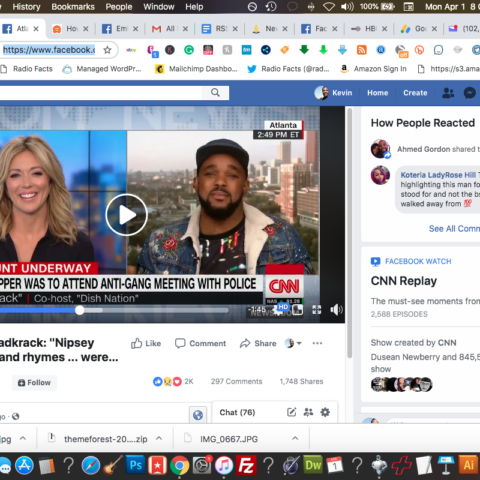Close the first Facebook tab
Screen dimensions: 480x480
[36, 29]
